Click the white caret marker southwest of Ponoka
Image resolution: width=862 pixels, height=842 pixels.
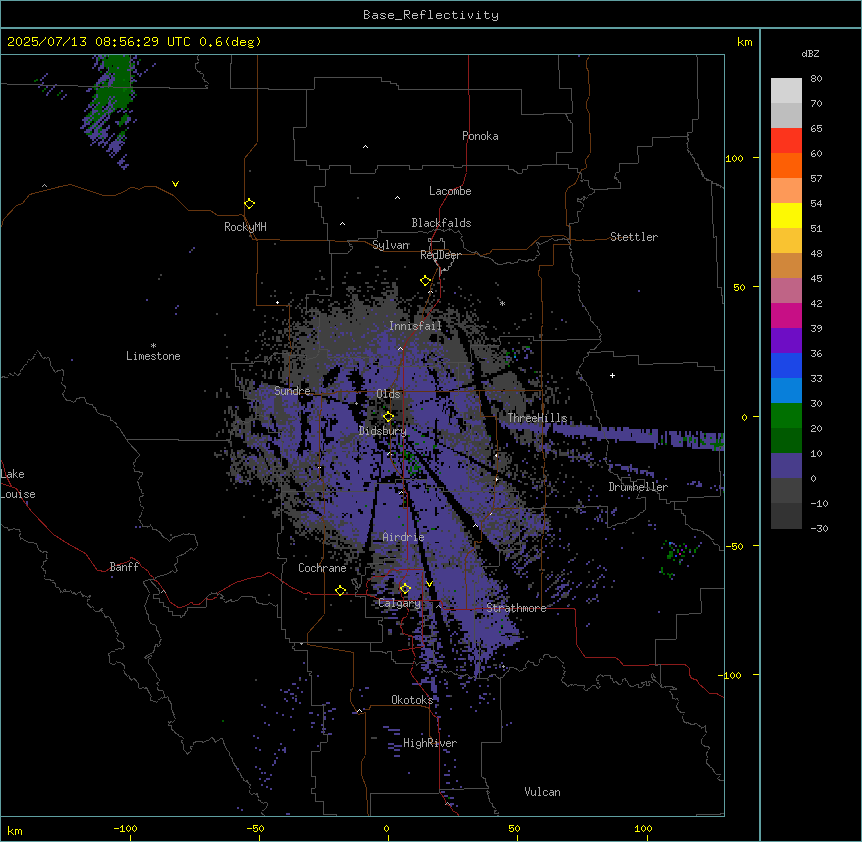pos(365,147)
